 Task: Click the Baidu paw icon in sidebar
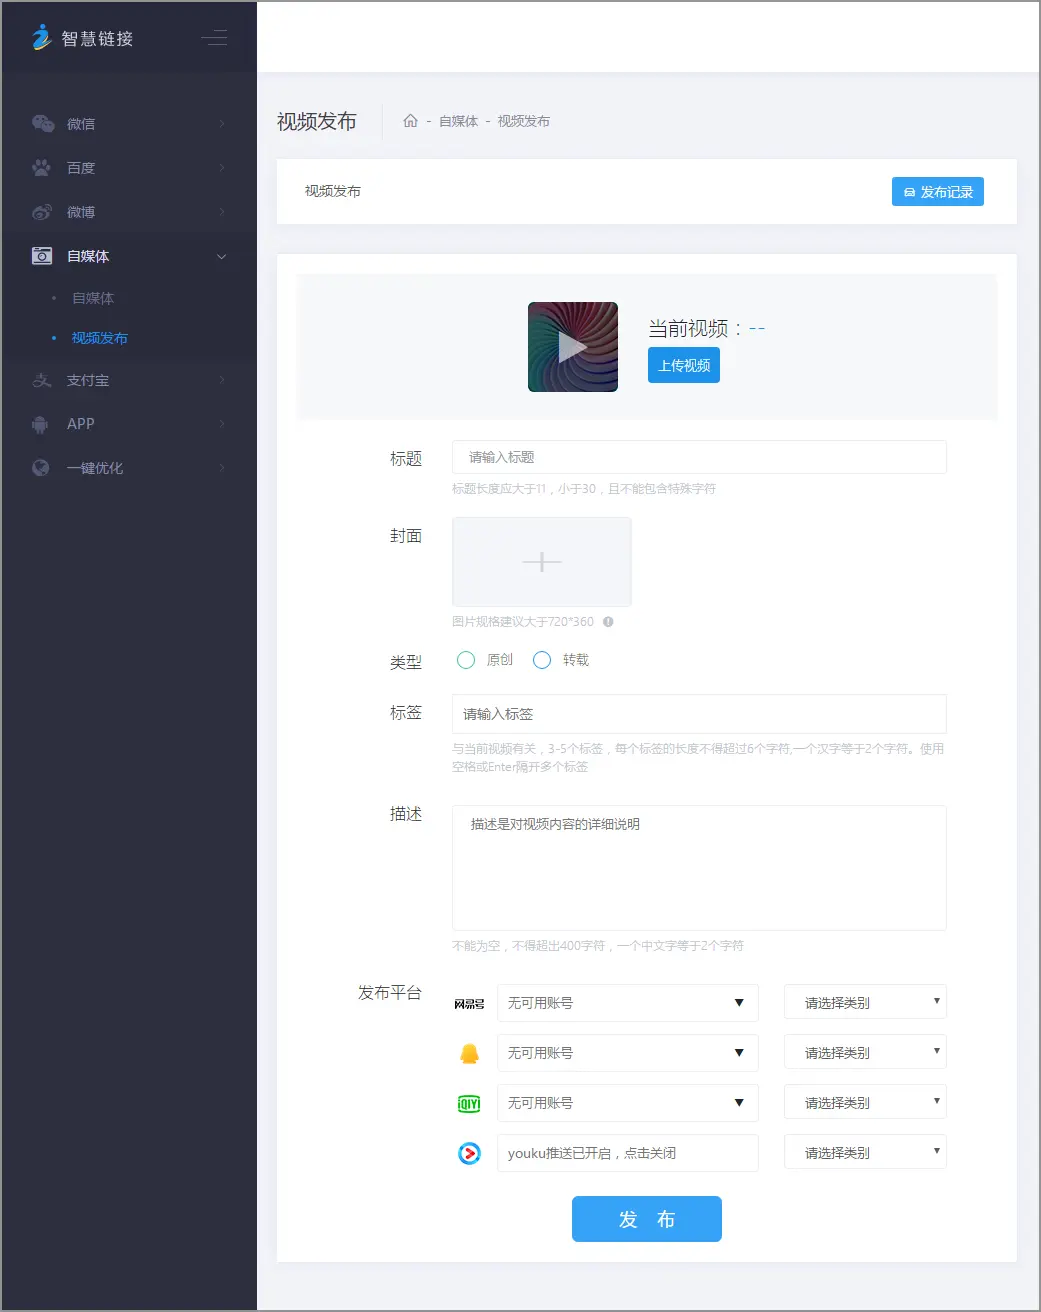point(41,168)
